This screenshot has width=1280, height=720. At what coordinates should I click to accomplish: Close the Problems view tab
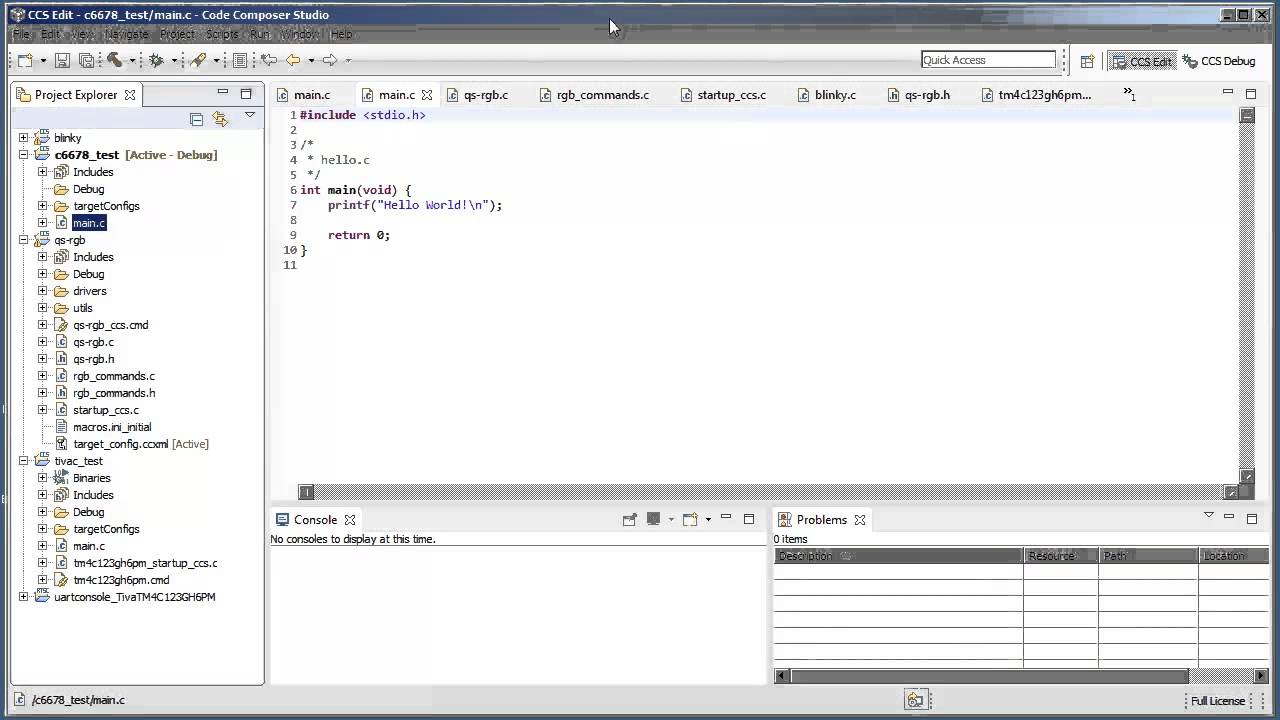(x=860, y=520)
